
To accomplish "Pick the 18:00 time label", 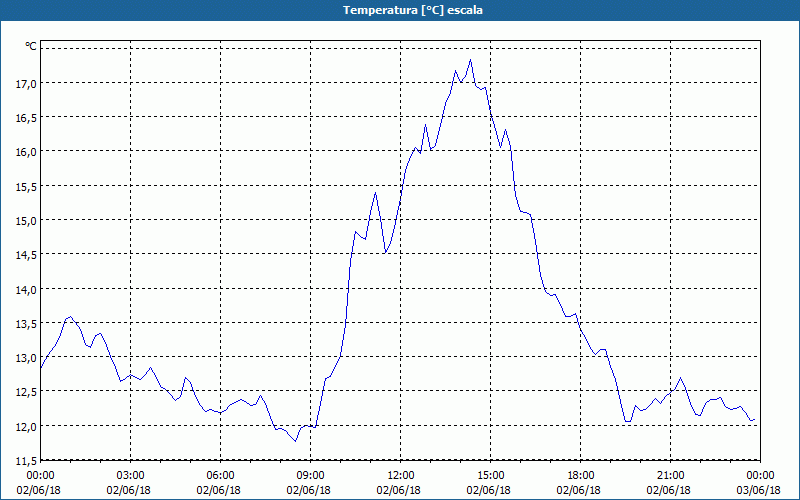I will pos(581,476).
